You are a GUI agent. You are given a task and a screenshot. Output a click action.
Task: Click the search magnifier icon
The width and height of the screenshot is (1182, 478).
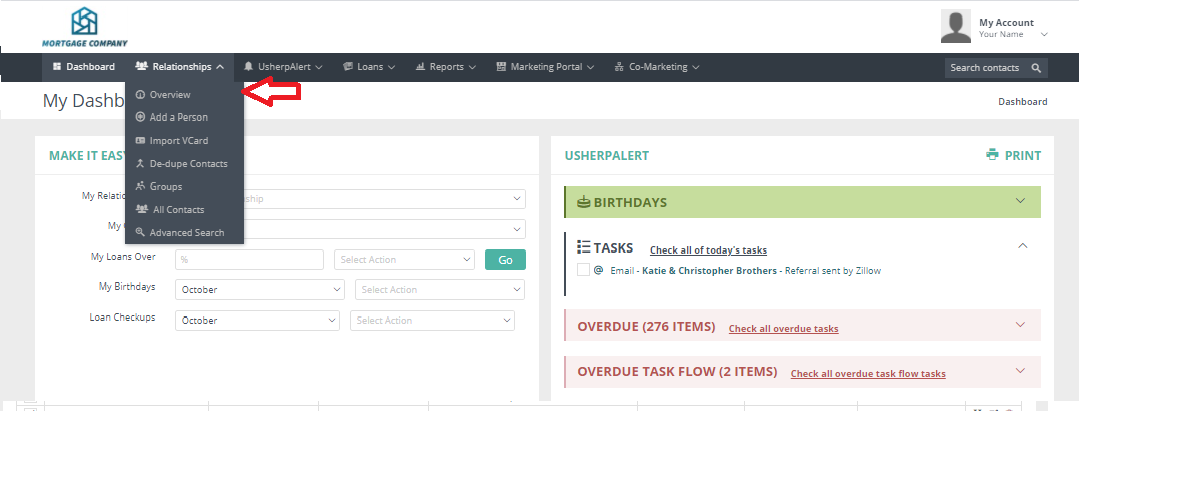pos(1036,68)
